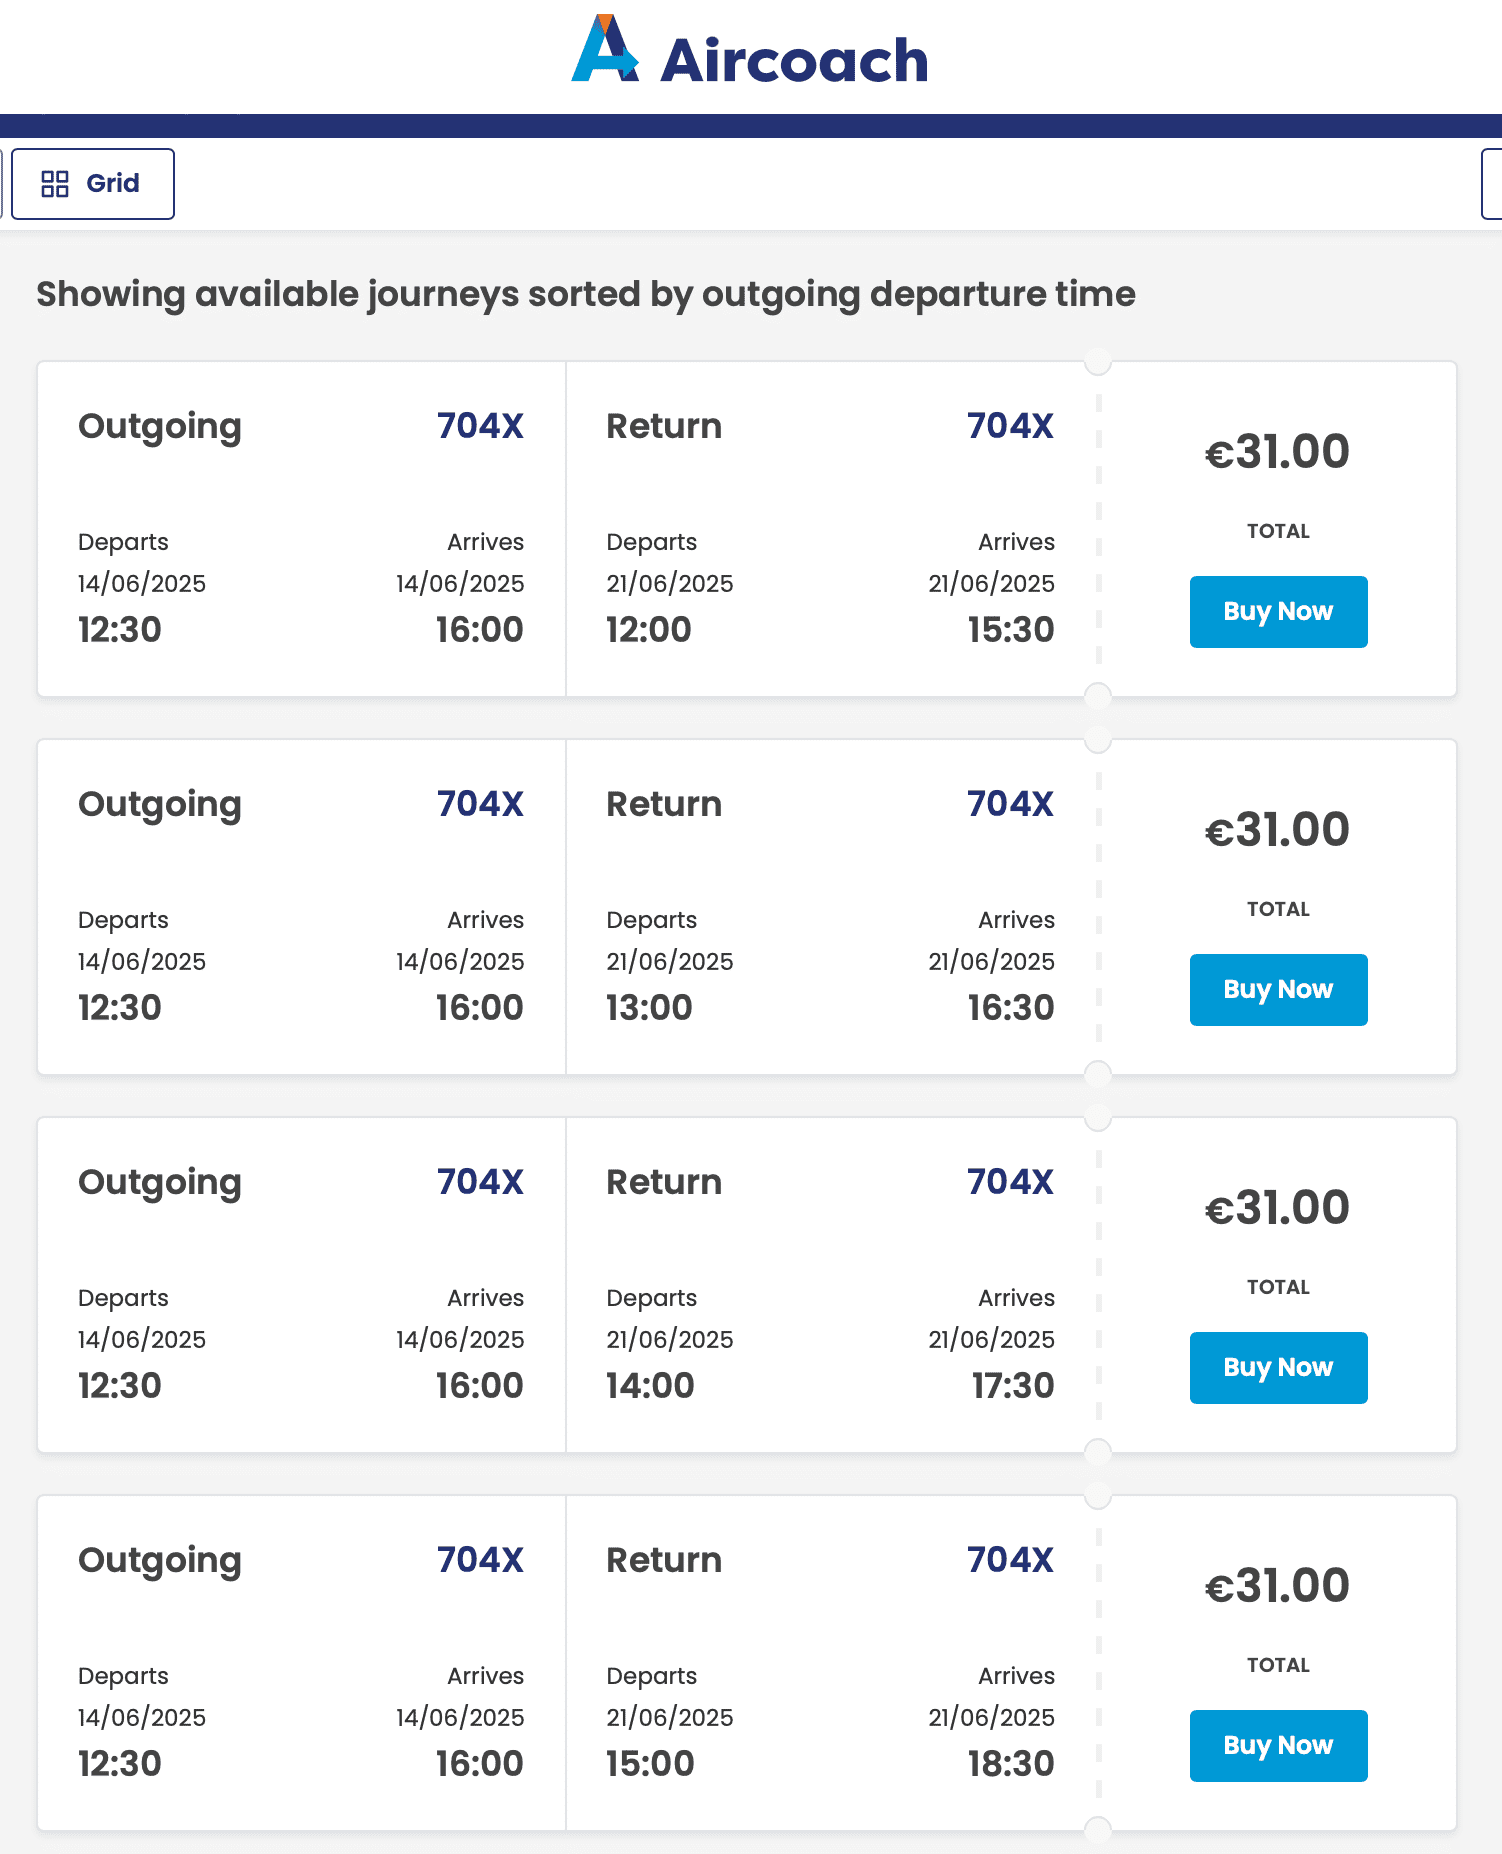Click 704X route on third return trip
The height and width of the screenshot is (1854, 1502).
1010,1182
